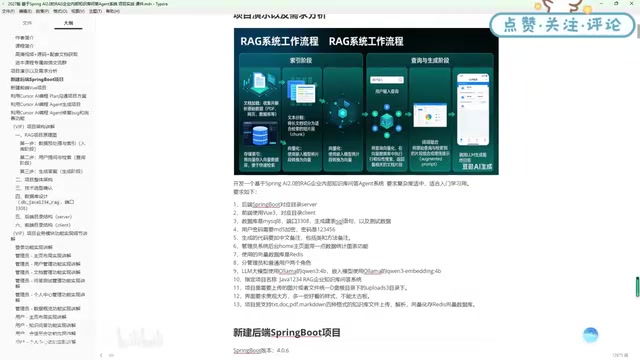640x360 pixels.
Task: Select outline item 登录功能实现讲解
Action: tap(34, 247)
